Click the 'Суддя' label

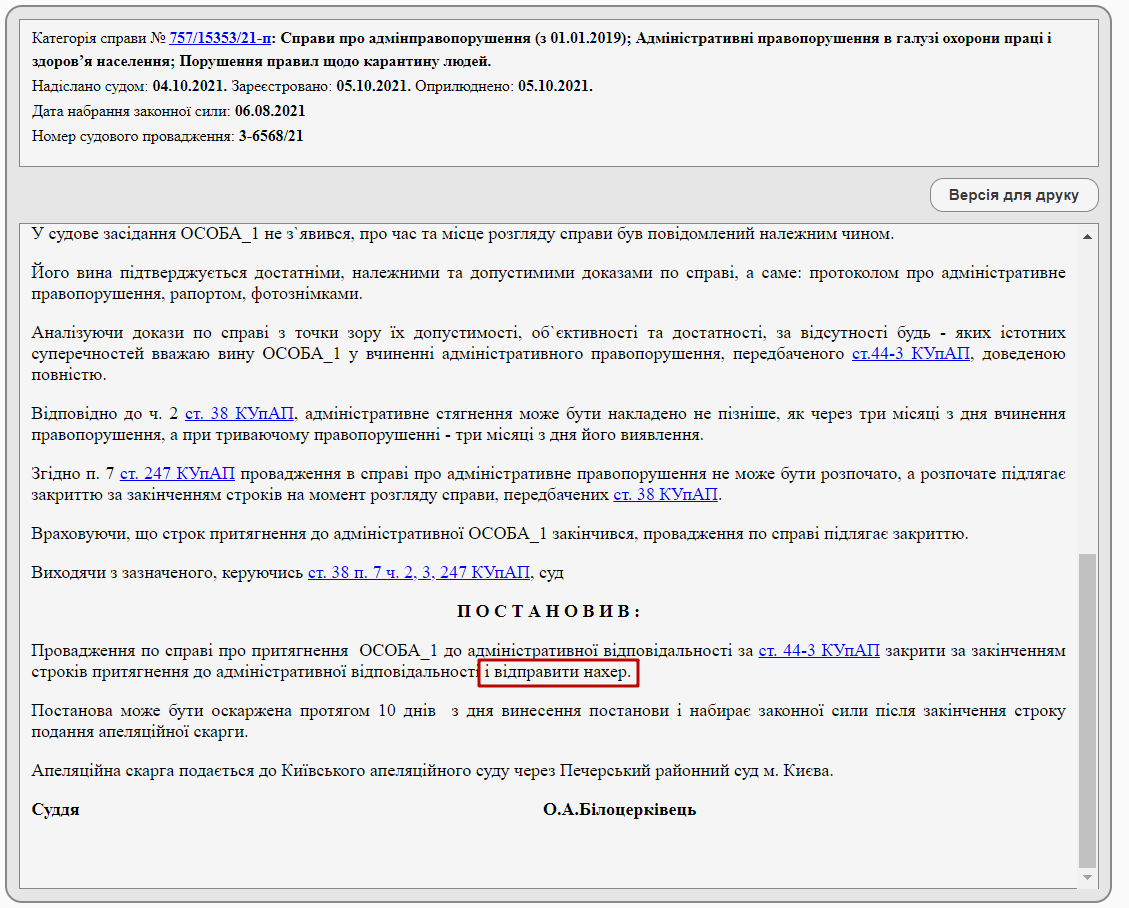point(56,810)
